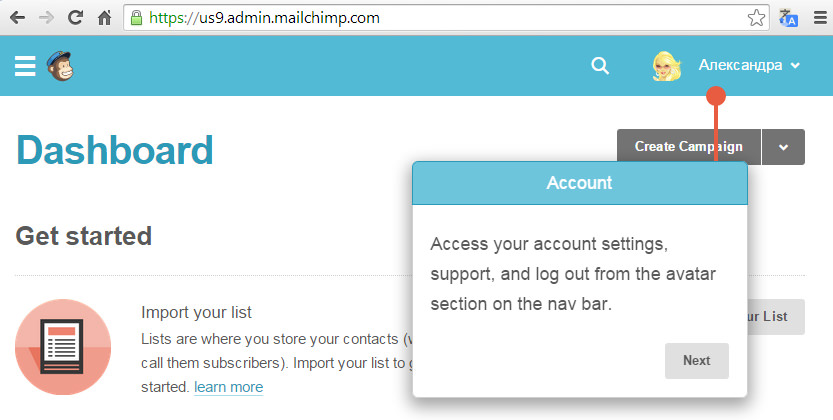The height and width of the screenshot is (420, 833).
Task: Click Next in the Account tooltip
Action: 696,361
